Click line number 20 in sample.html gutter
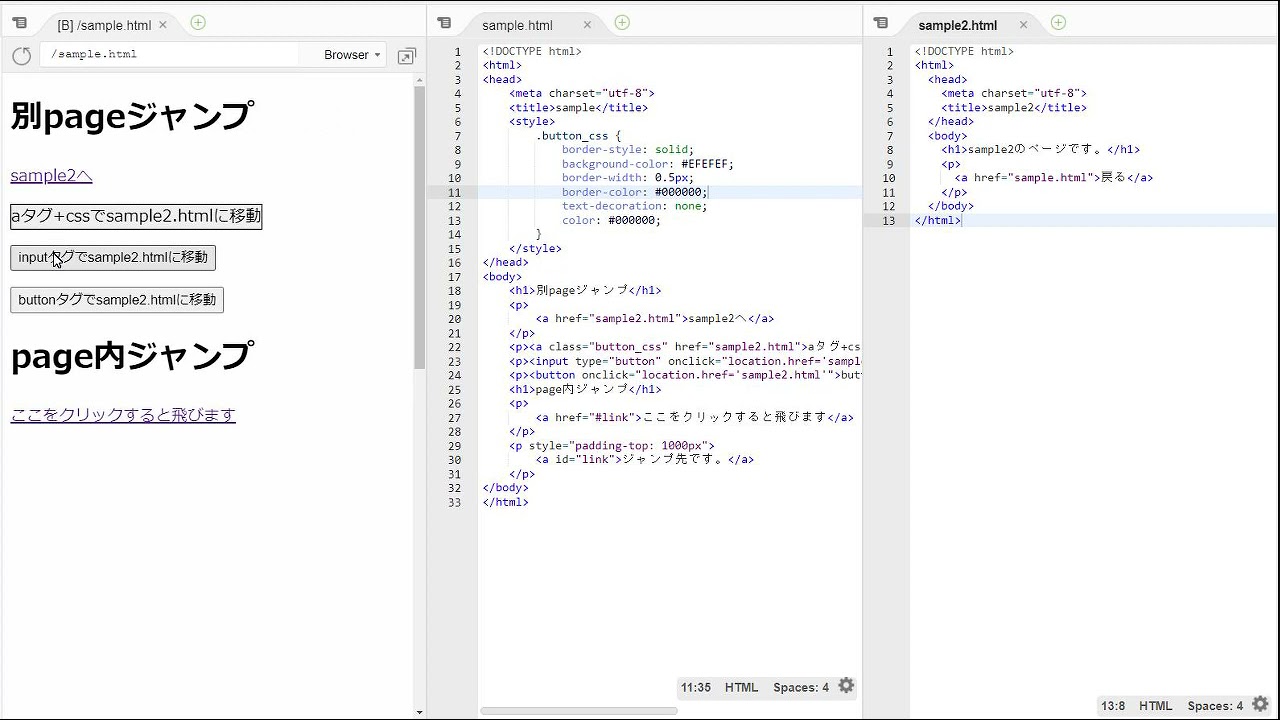 (455, 319)
